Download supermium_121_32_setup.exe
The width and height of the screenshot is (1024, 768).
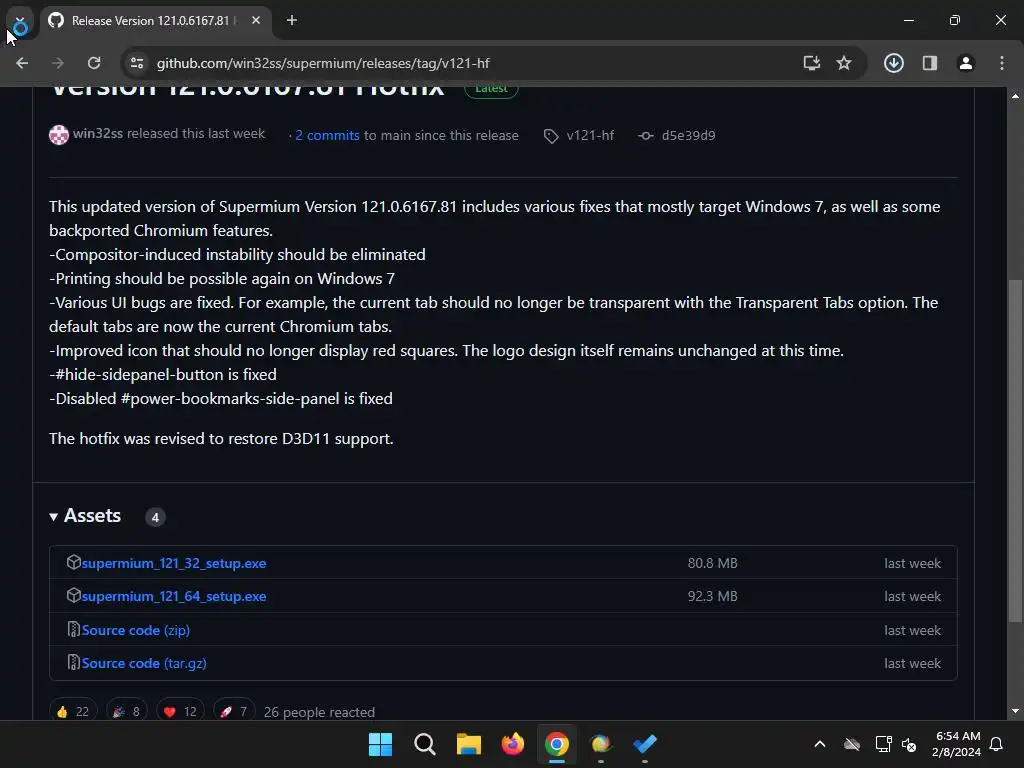[174, 563]
